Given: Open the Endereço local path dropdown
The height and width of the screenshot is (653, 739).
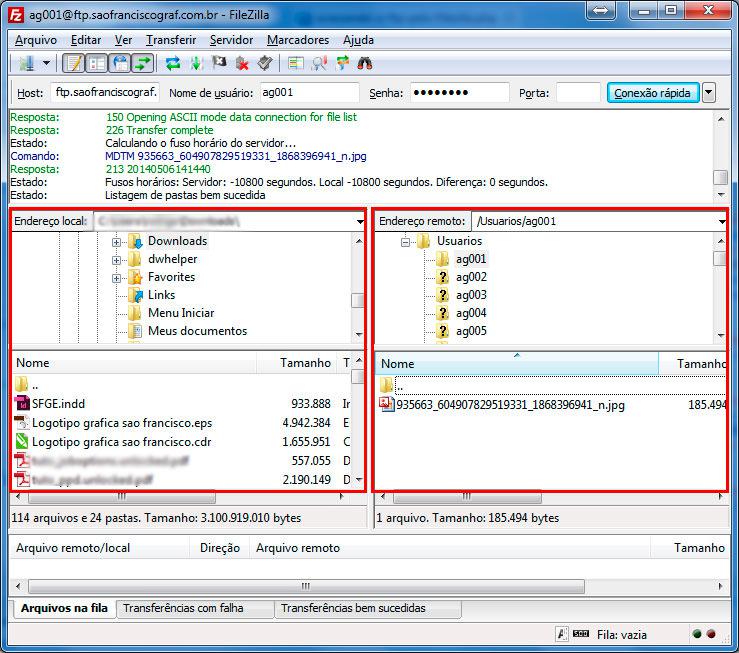Looking at the screenshot, I should 360,221.
